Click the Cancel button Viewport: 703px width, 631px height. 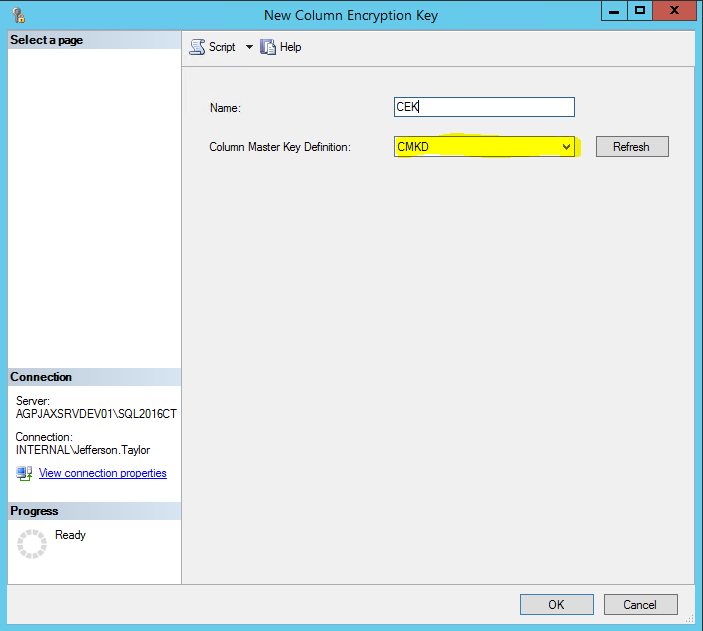(x=640, y=605)
